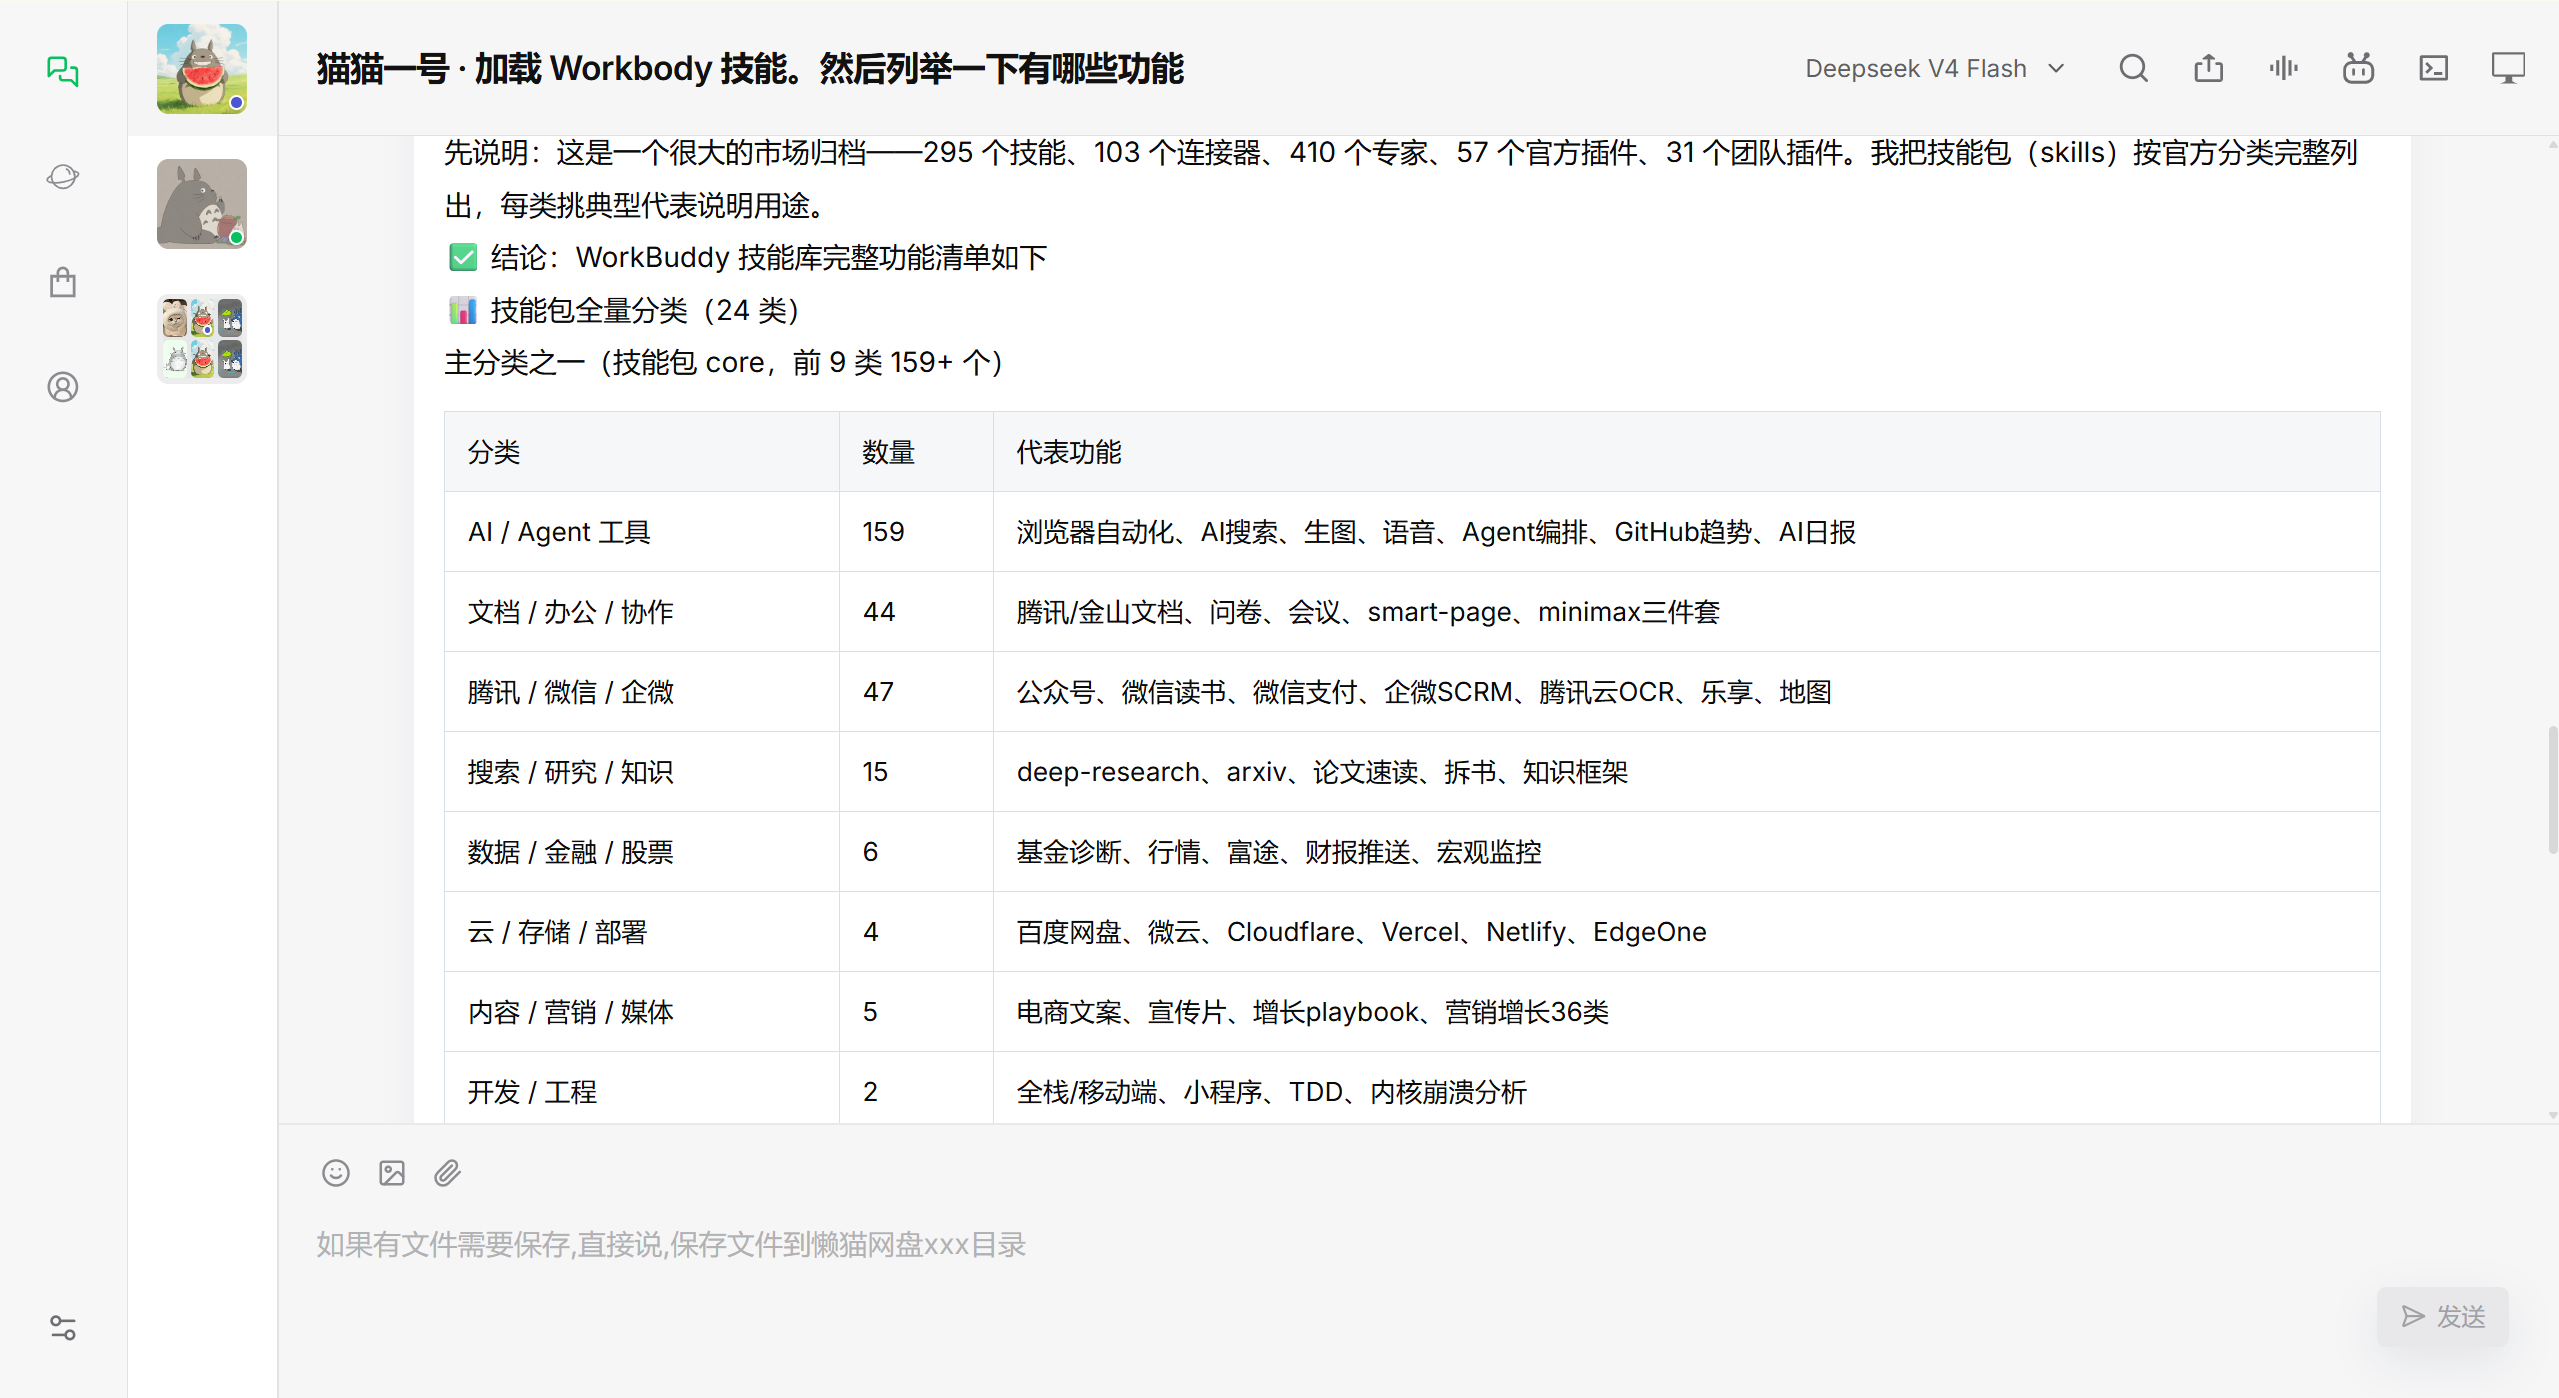Open the settings sliders icon at bottom
Screen dimensions: 2559x1398
pyautogui.click(x=63, y=1327)
